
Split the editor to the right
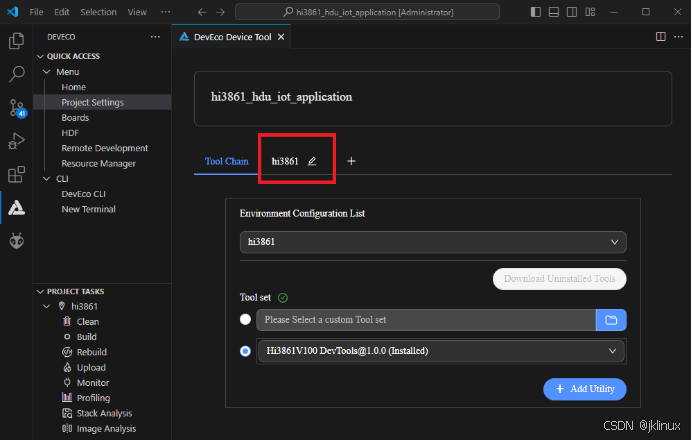[x=661, y=37]
